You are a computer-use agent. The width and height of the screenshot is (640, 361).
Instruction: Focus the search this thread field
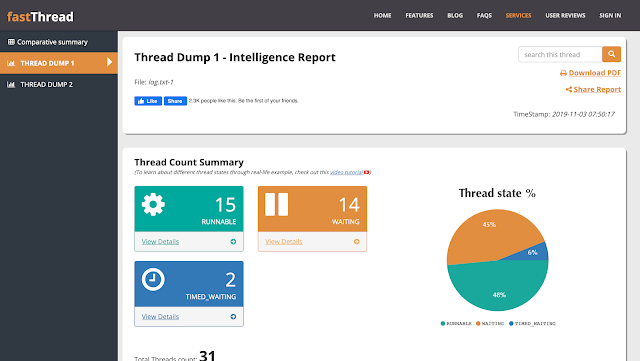[560, 54]
